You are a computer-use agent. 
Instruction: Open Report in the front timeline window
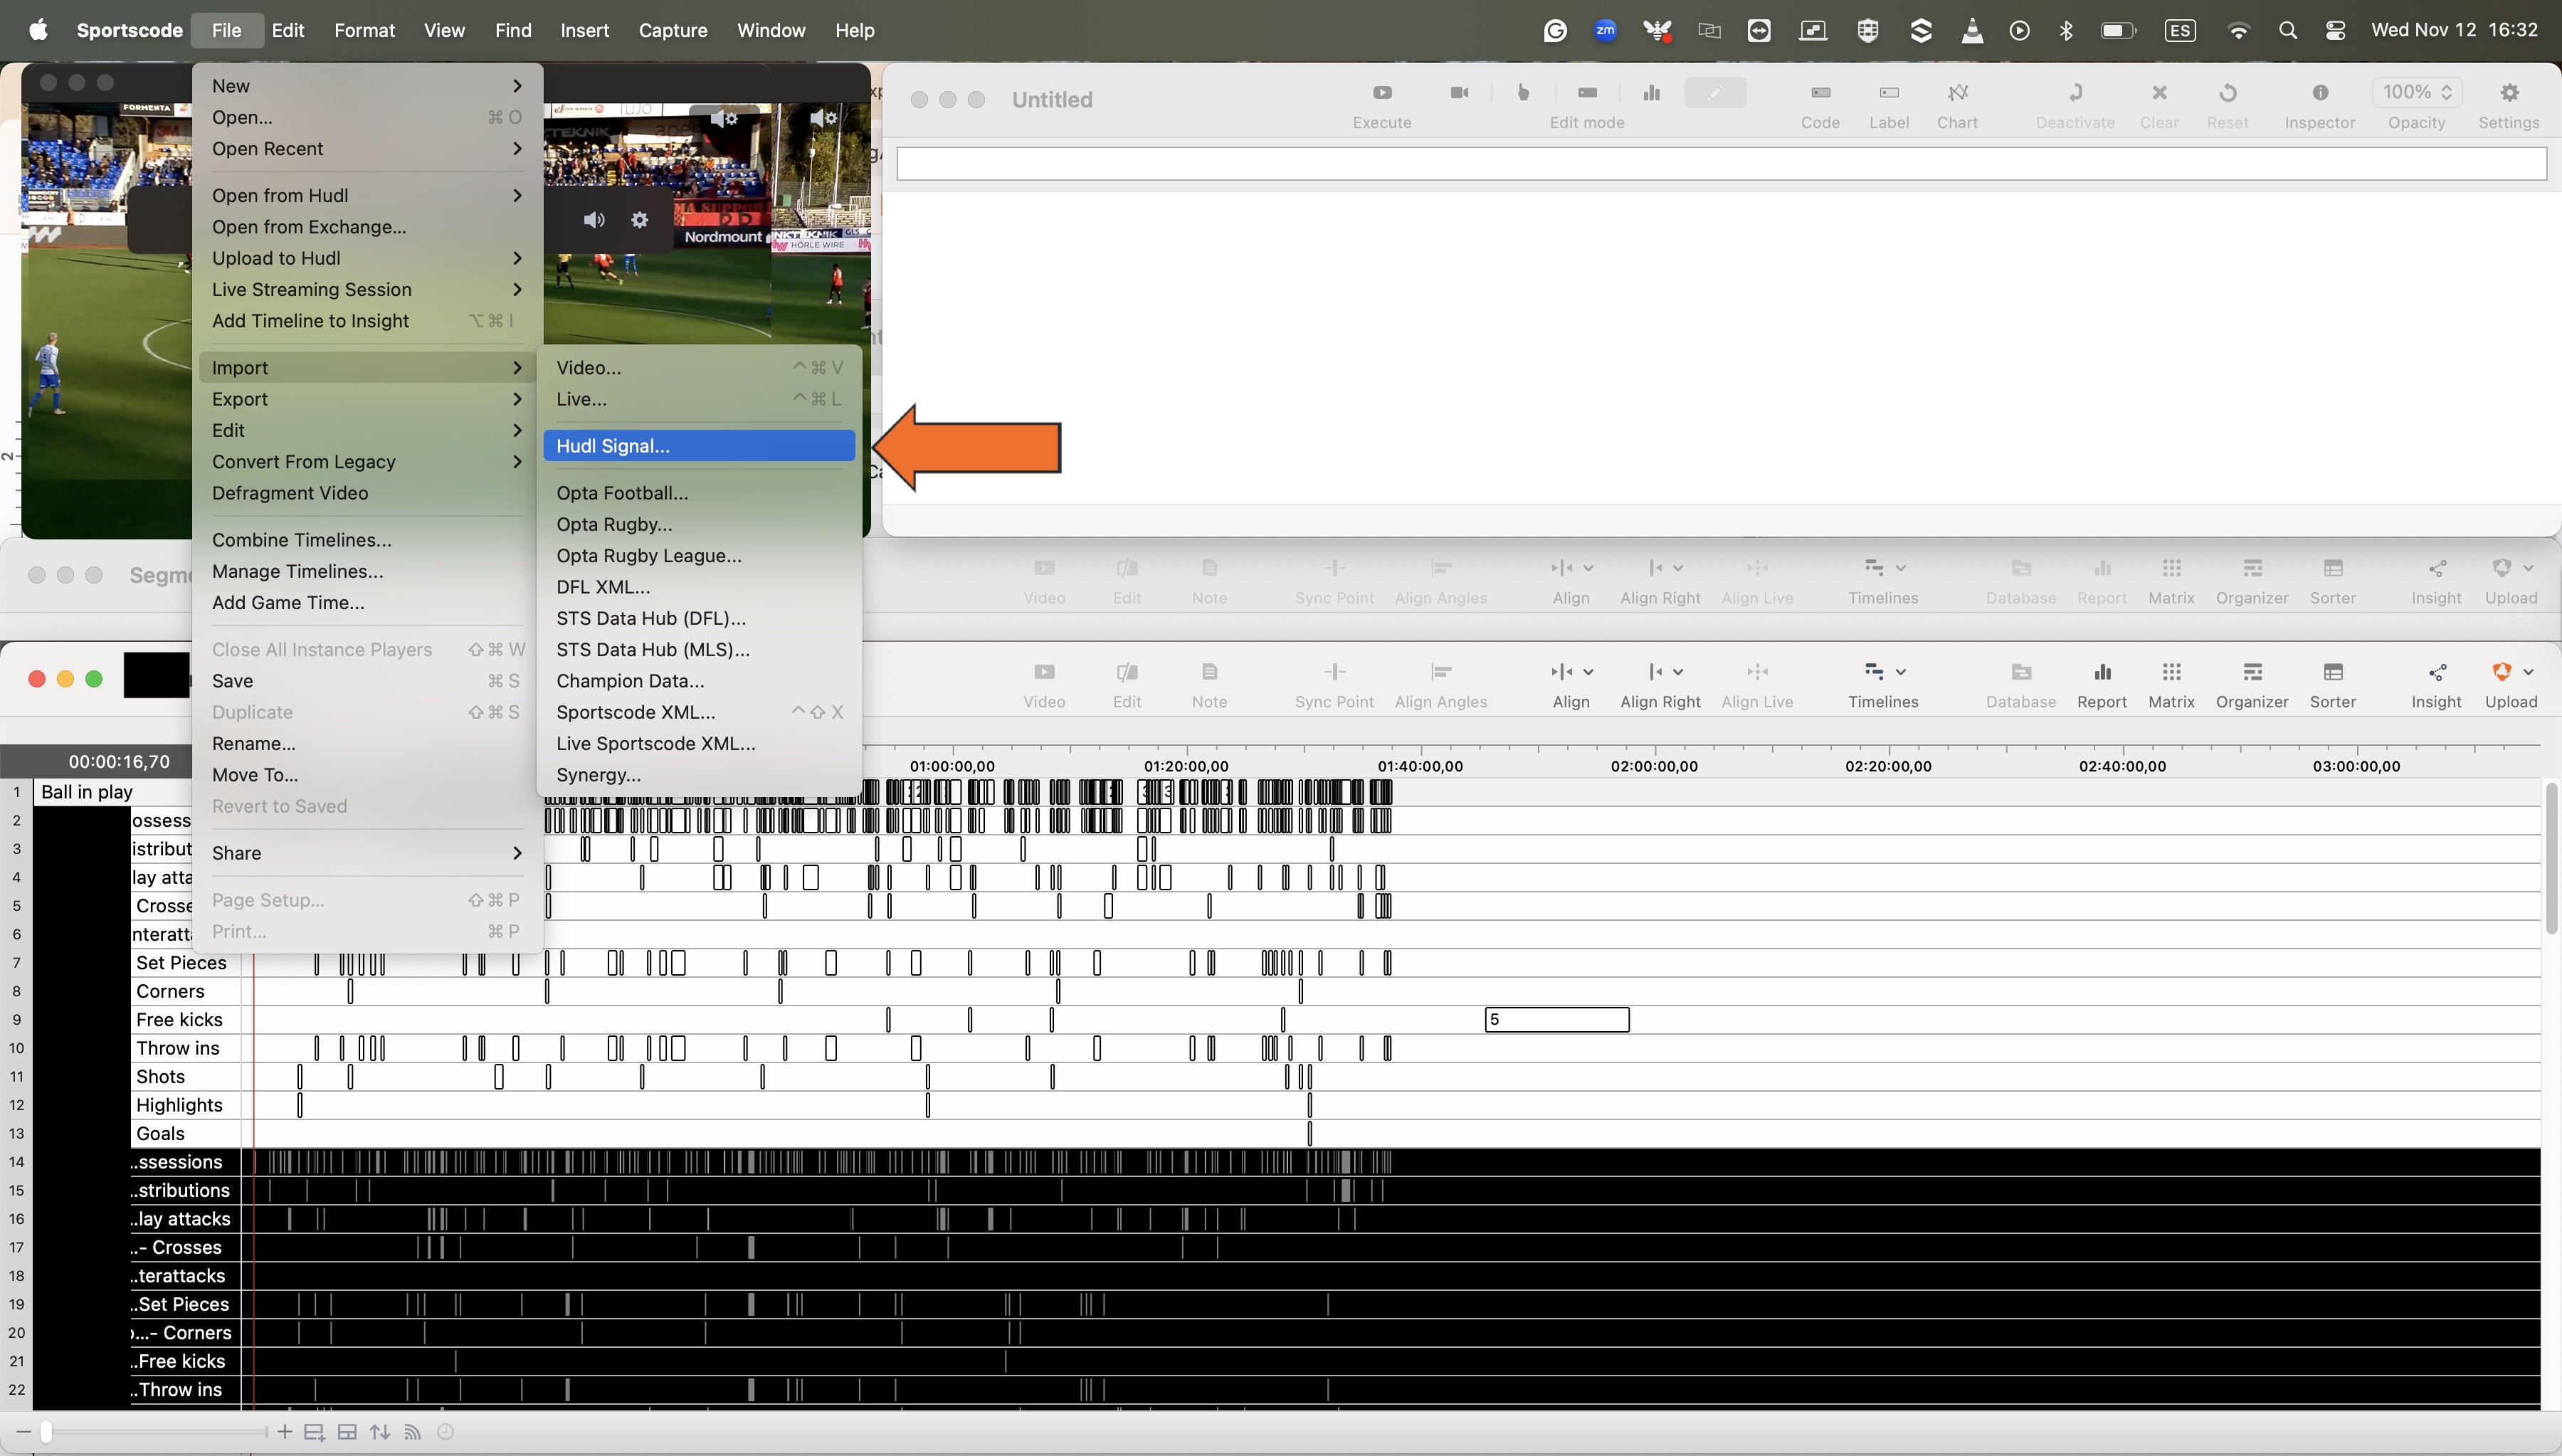(2101, 685)
